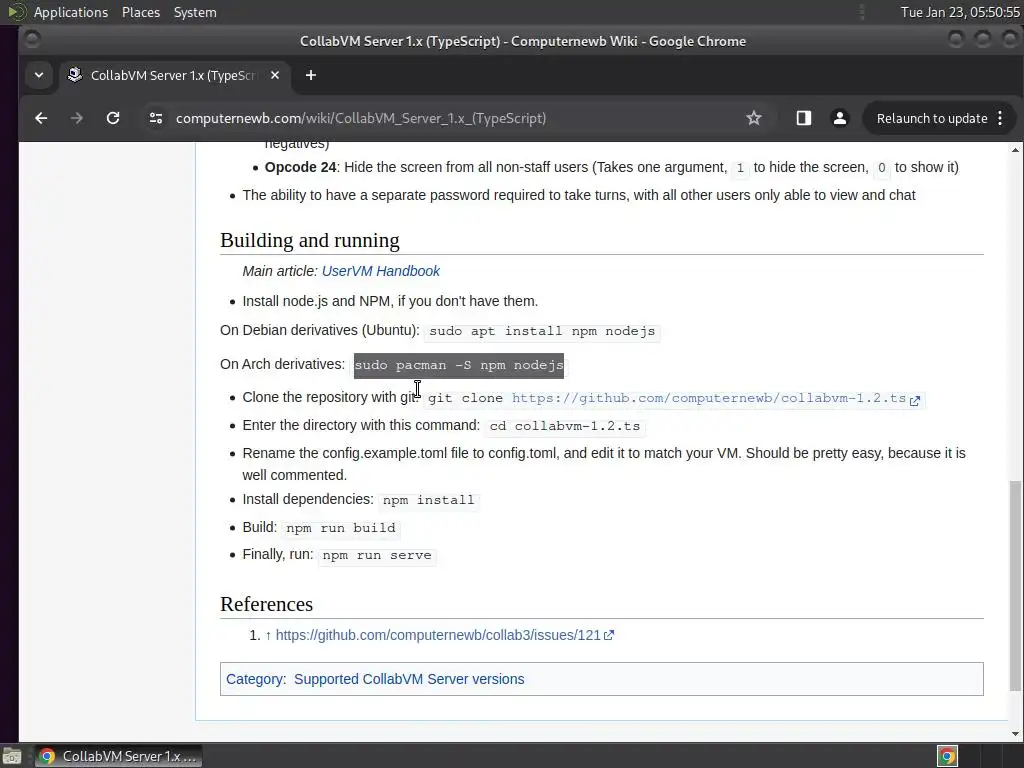
Task: Click the page vertical scrollbar thumb
Action: [x=1015, y=586]
